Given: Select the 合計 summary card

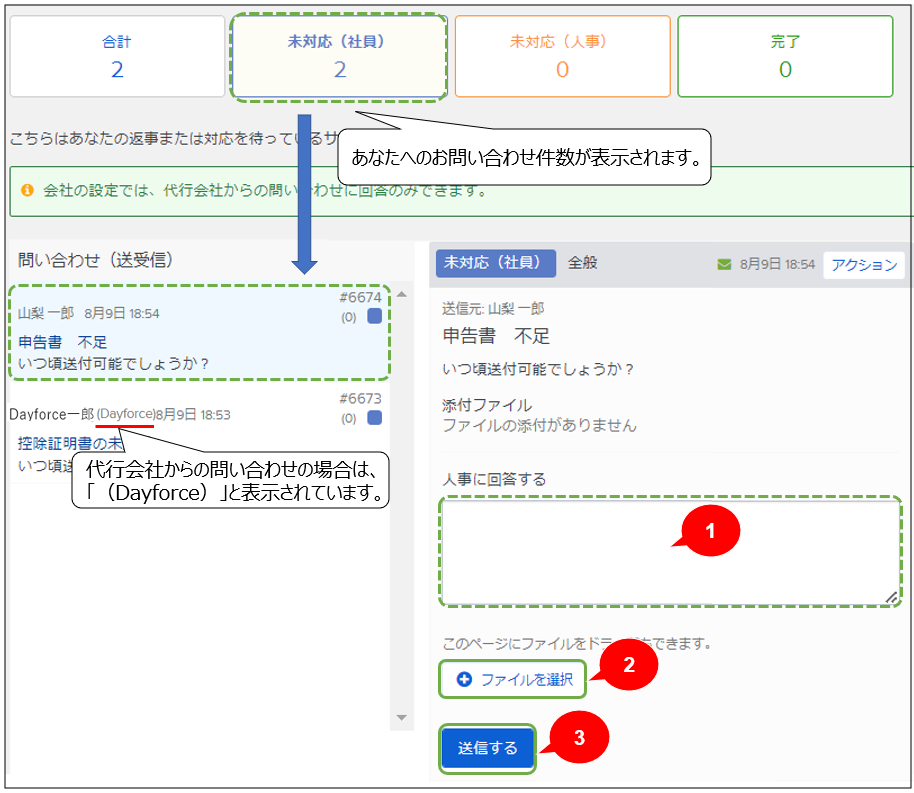Looking at the screenshot, I should pyautogui.click(x=117, y=56).
